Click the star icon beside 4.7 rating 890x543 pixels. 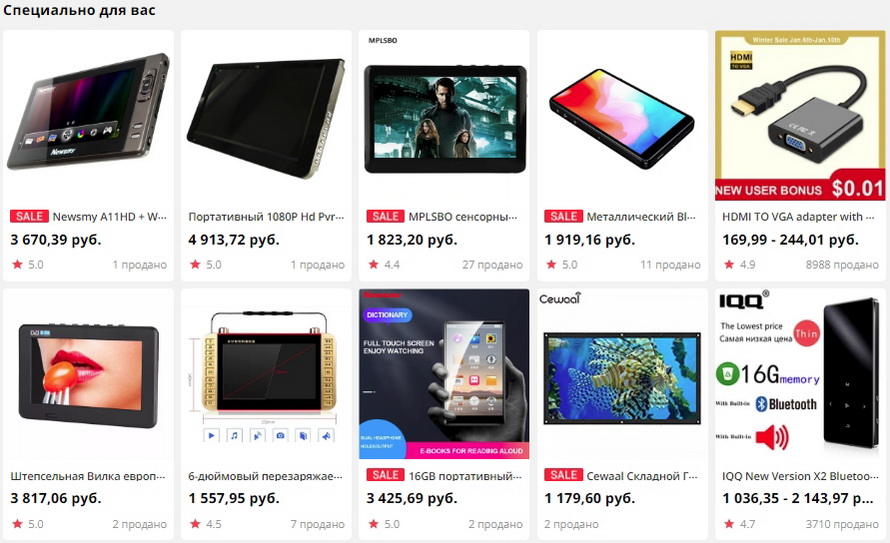729,524
